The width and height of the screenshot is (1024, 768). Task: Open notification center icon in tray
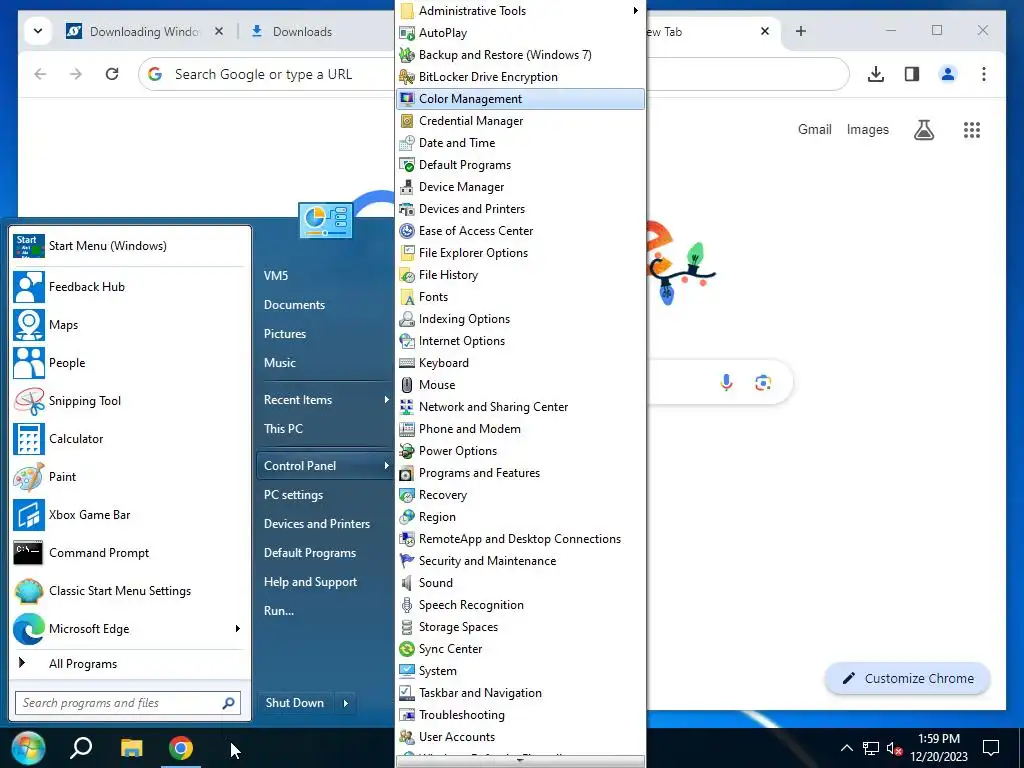(x=991, y=748)
